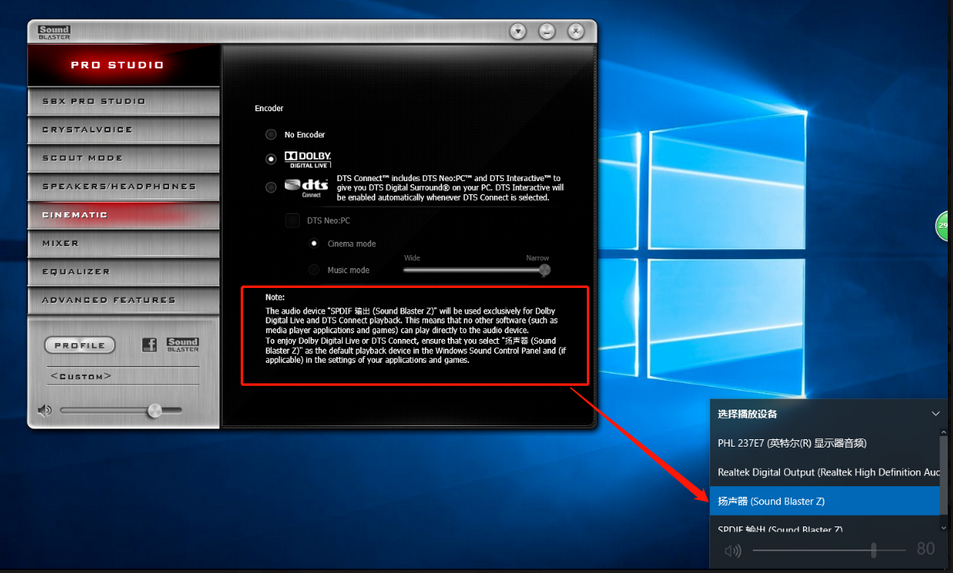Select SPDIF 输出 (Sound Blaster Z) device
Image resolution: width=953 pixels, height=573 pixels.
[x=825, y=527]
